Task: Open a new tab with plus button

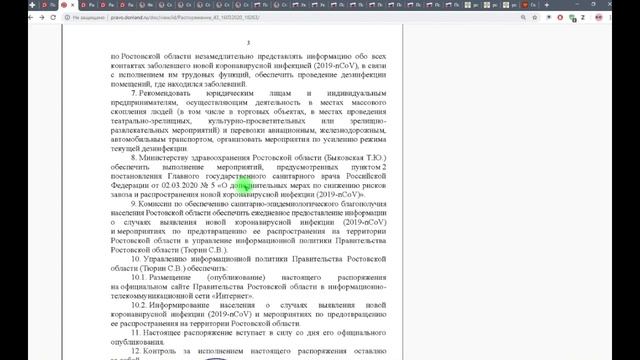Action: (547, 5)
